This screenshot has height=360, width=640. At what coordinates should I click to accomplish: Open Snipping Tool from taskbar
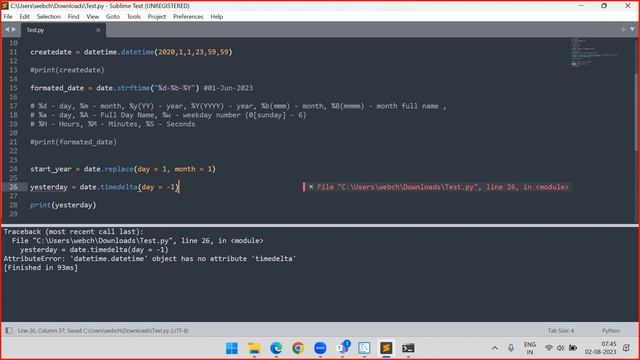[x=364, y=348]
